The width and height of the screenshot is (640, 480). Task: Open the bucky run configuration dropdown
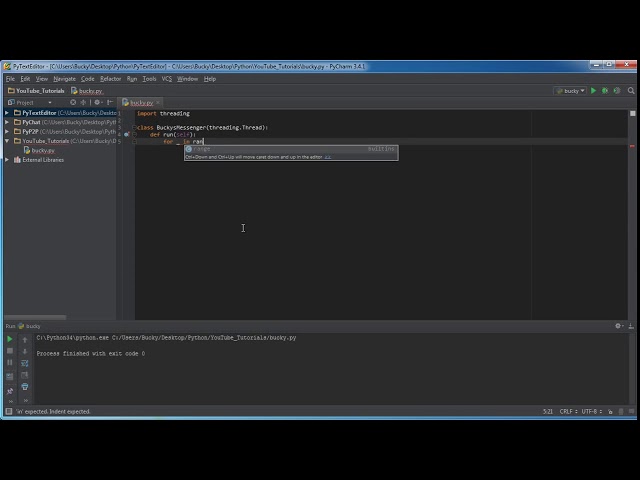[x=571, y=91]
